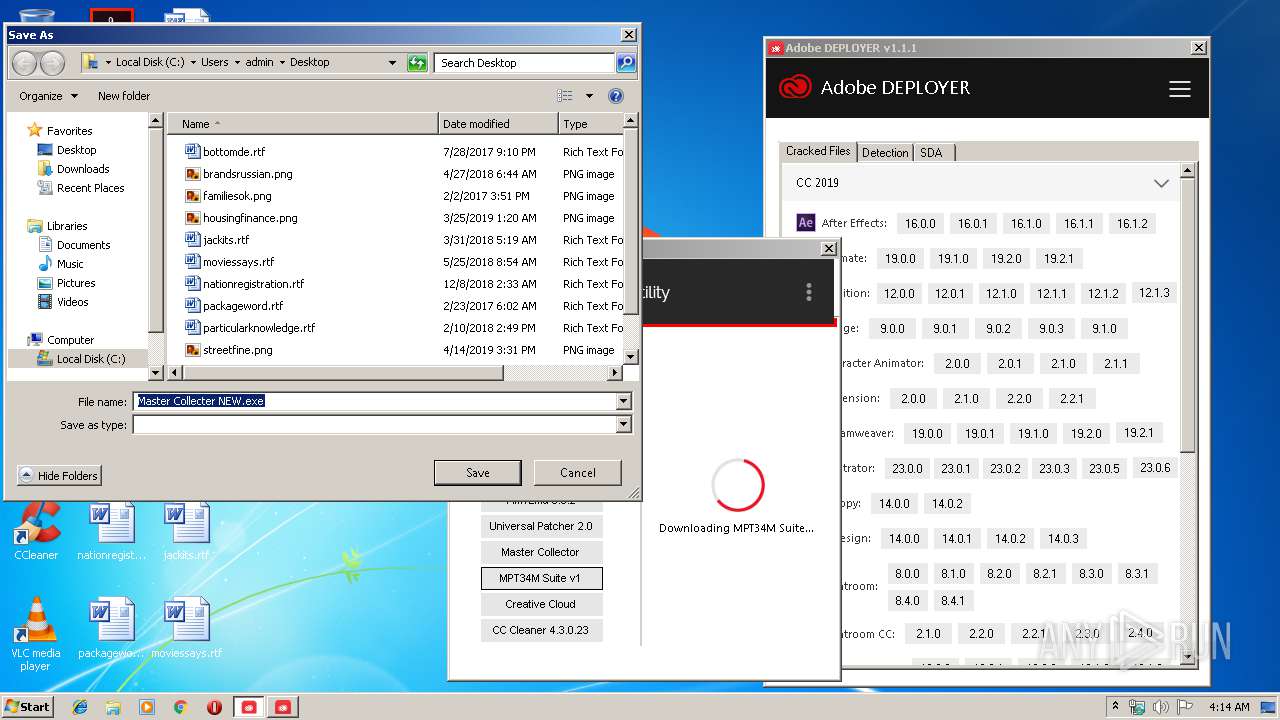
Task: Click the Master Collector button
Action: pyautogui.click(x=540, y=552)
